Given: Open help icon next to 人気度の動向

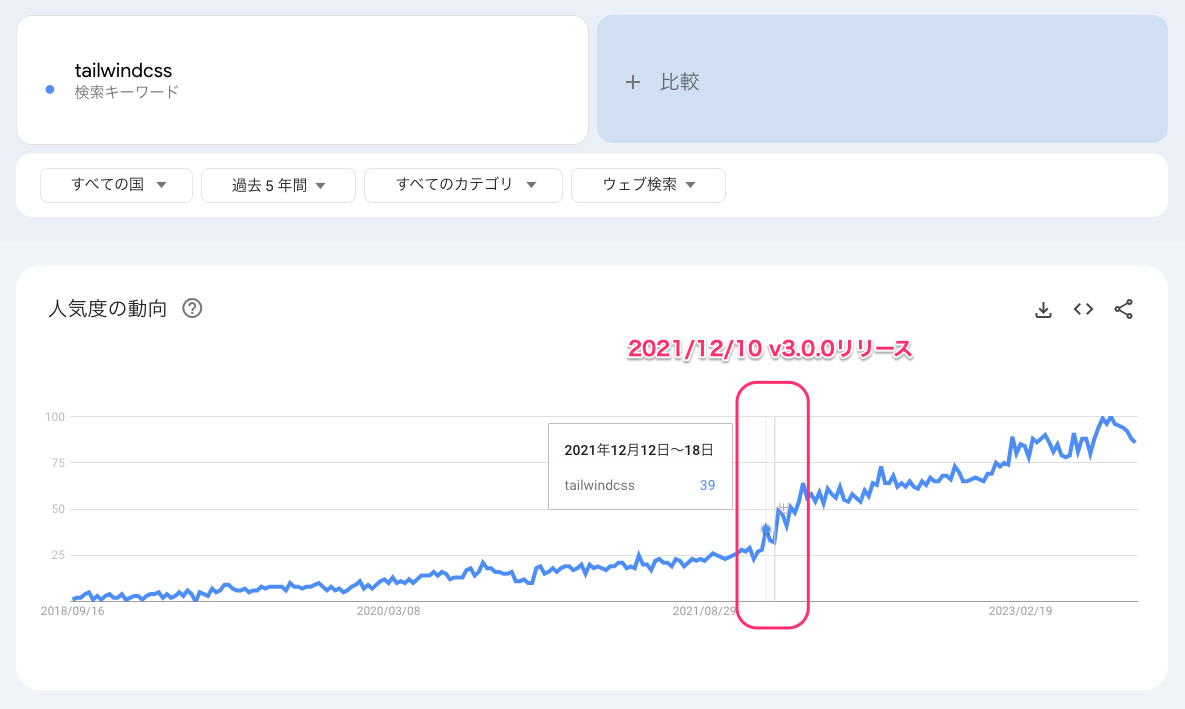Looking at the screenshot, I should [192, 308].
